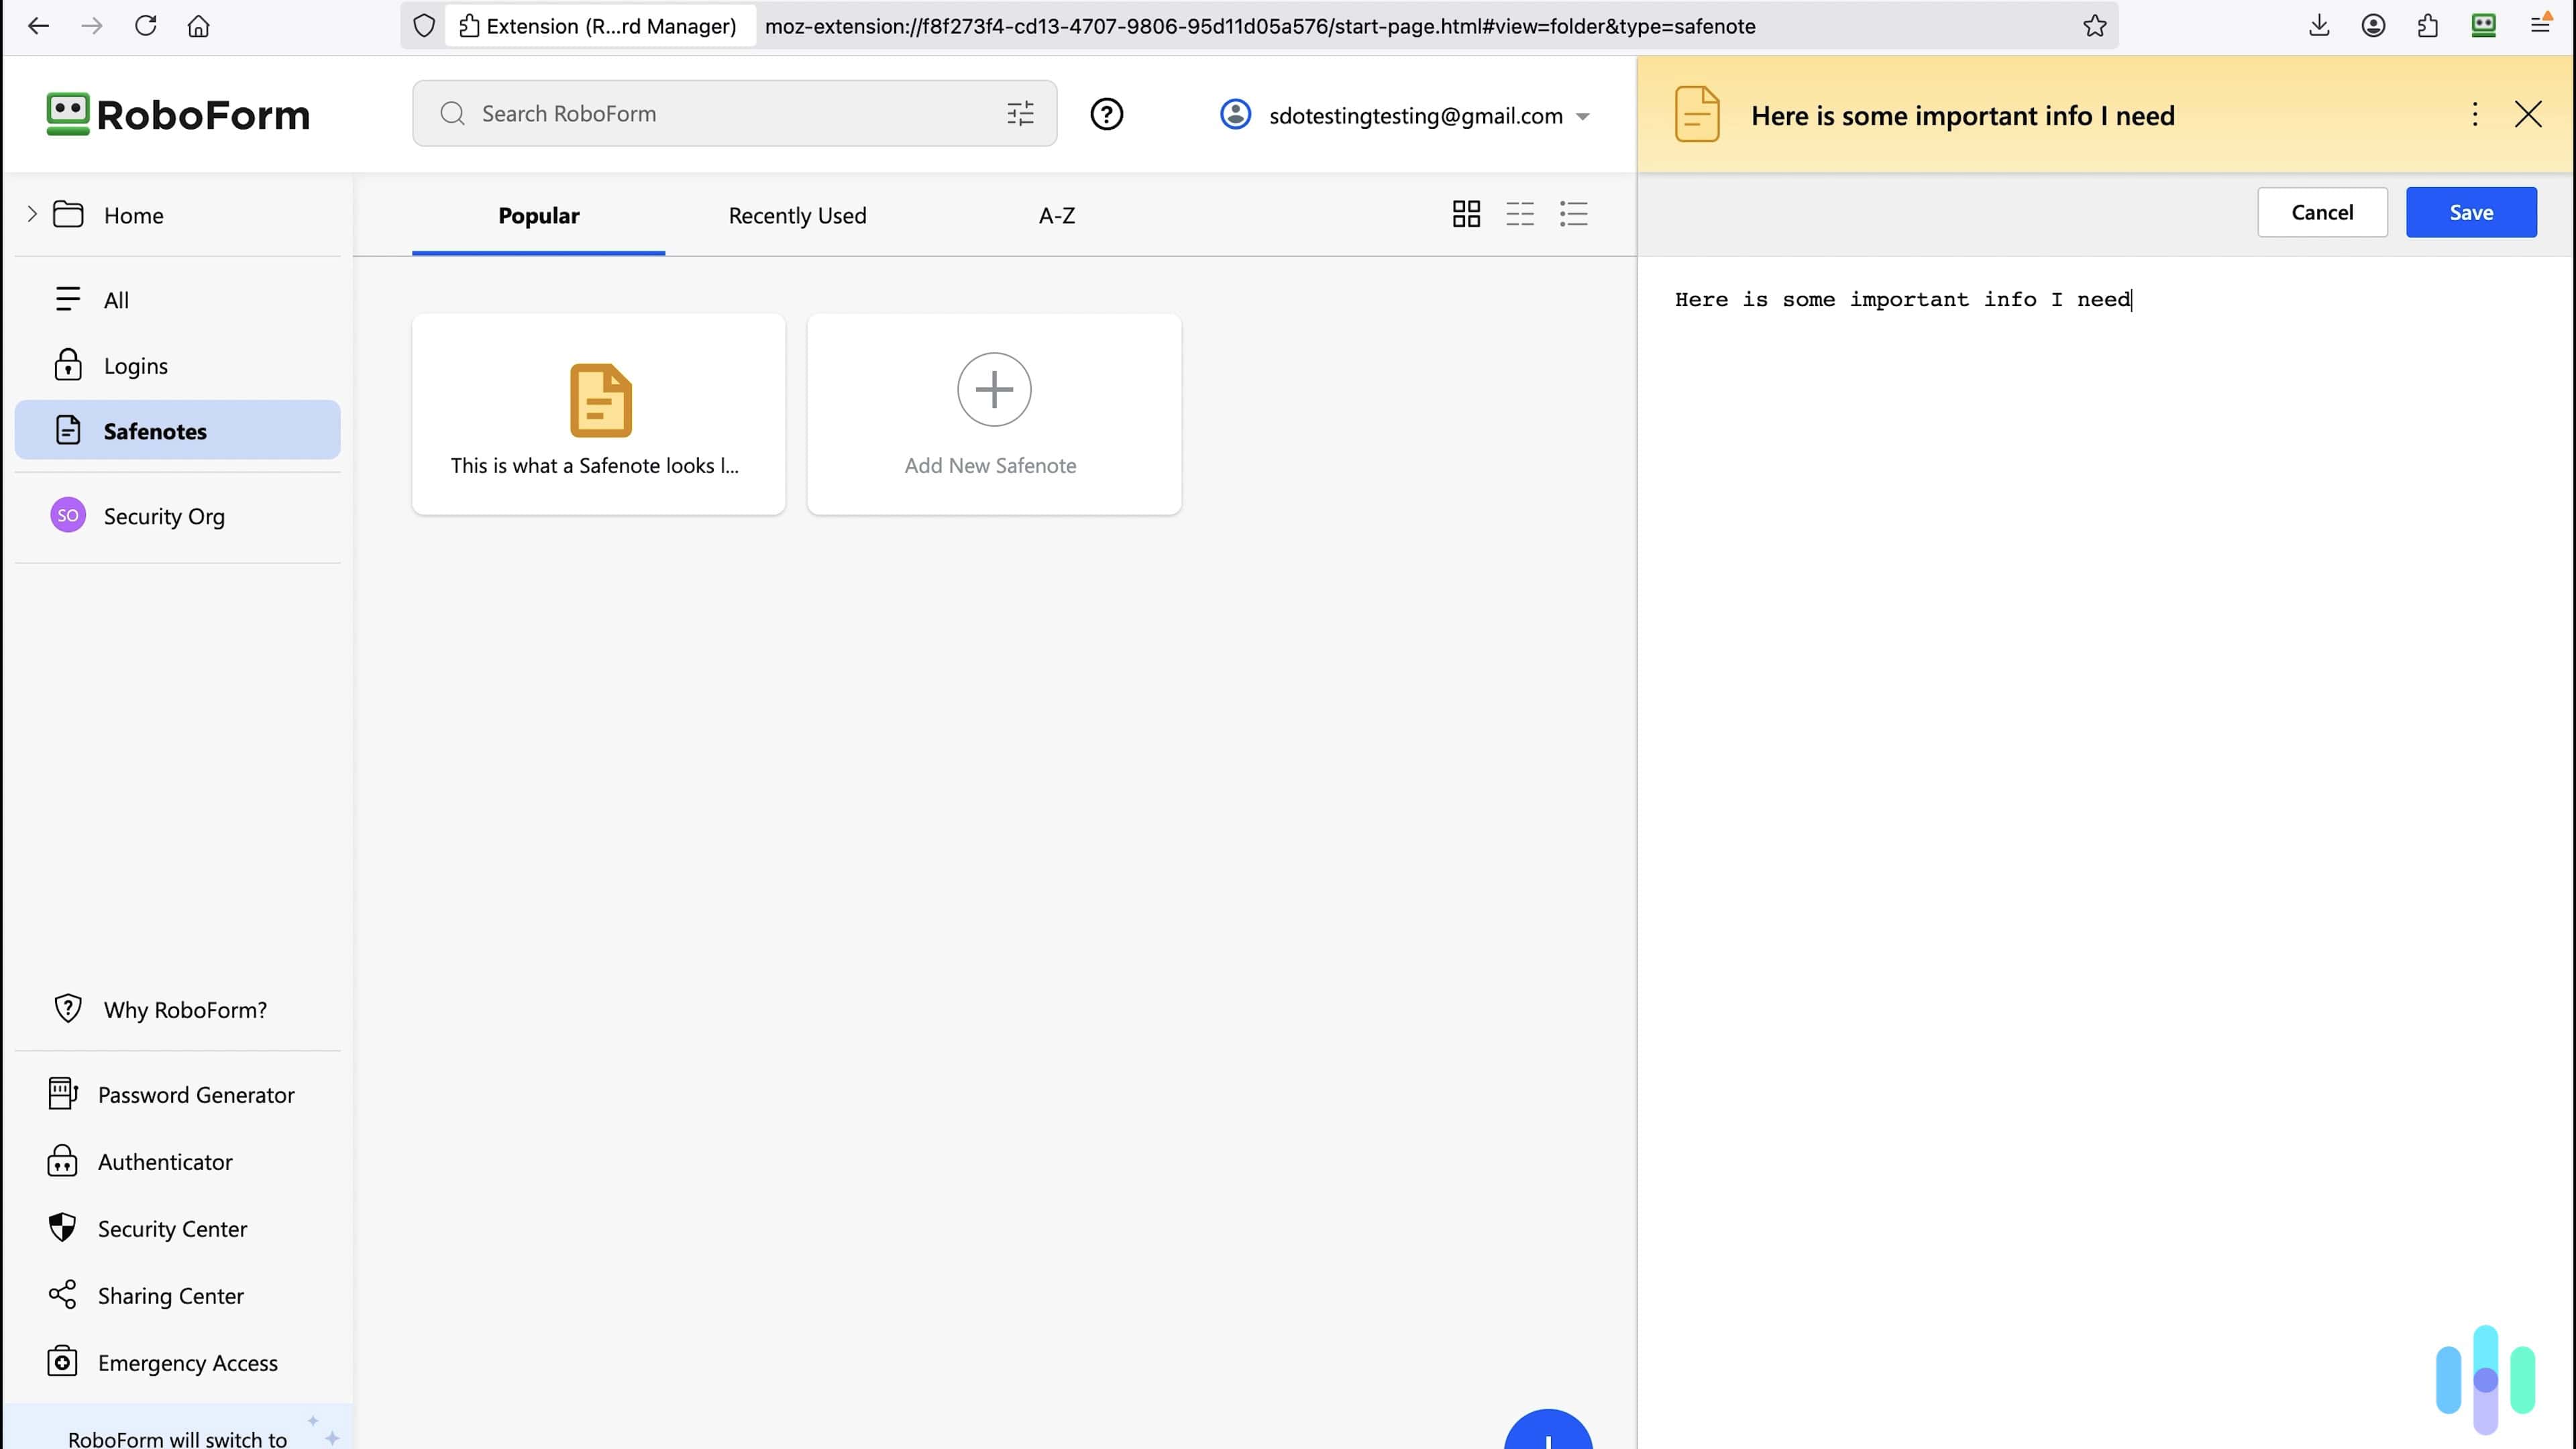Open the safenote three-dot options menu
The height and width of the screenshot is (1449, 2576).
coord(2475,114)
